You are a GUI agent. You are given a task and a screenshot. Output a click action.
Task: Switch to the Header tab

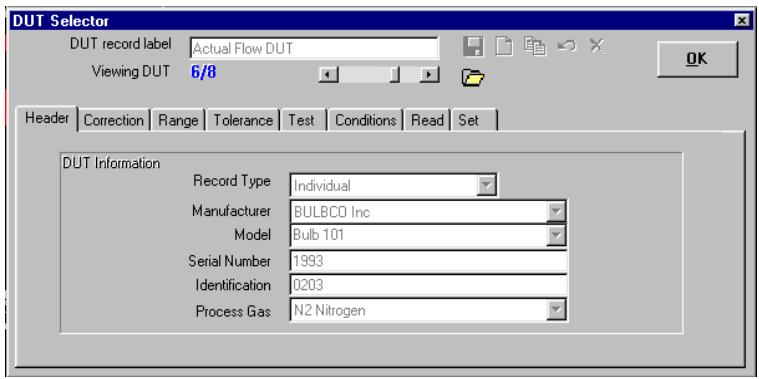47,118
